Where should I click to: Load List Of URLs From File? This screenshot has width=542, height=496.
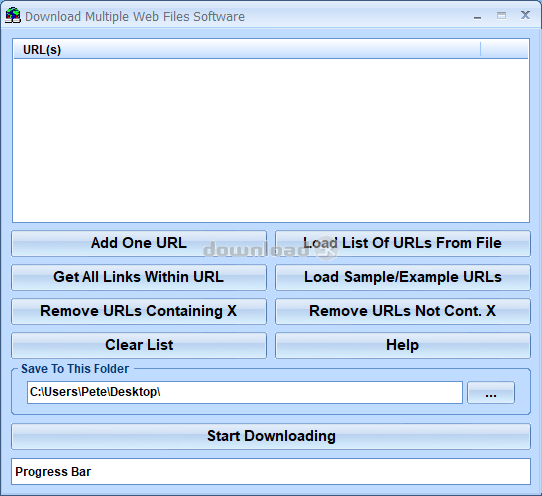[x=403, y=243]
